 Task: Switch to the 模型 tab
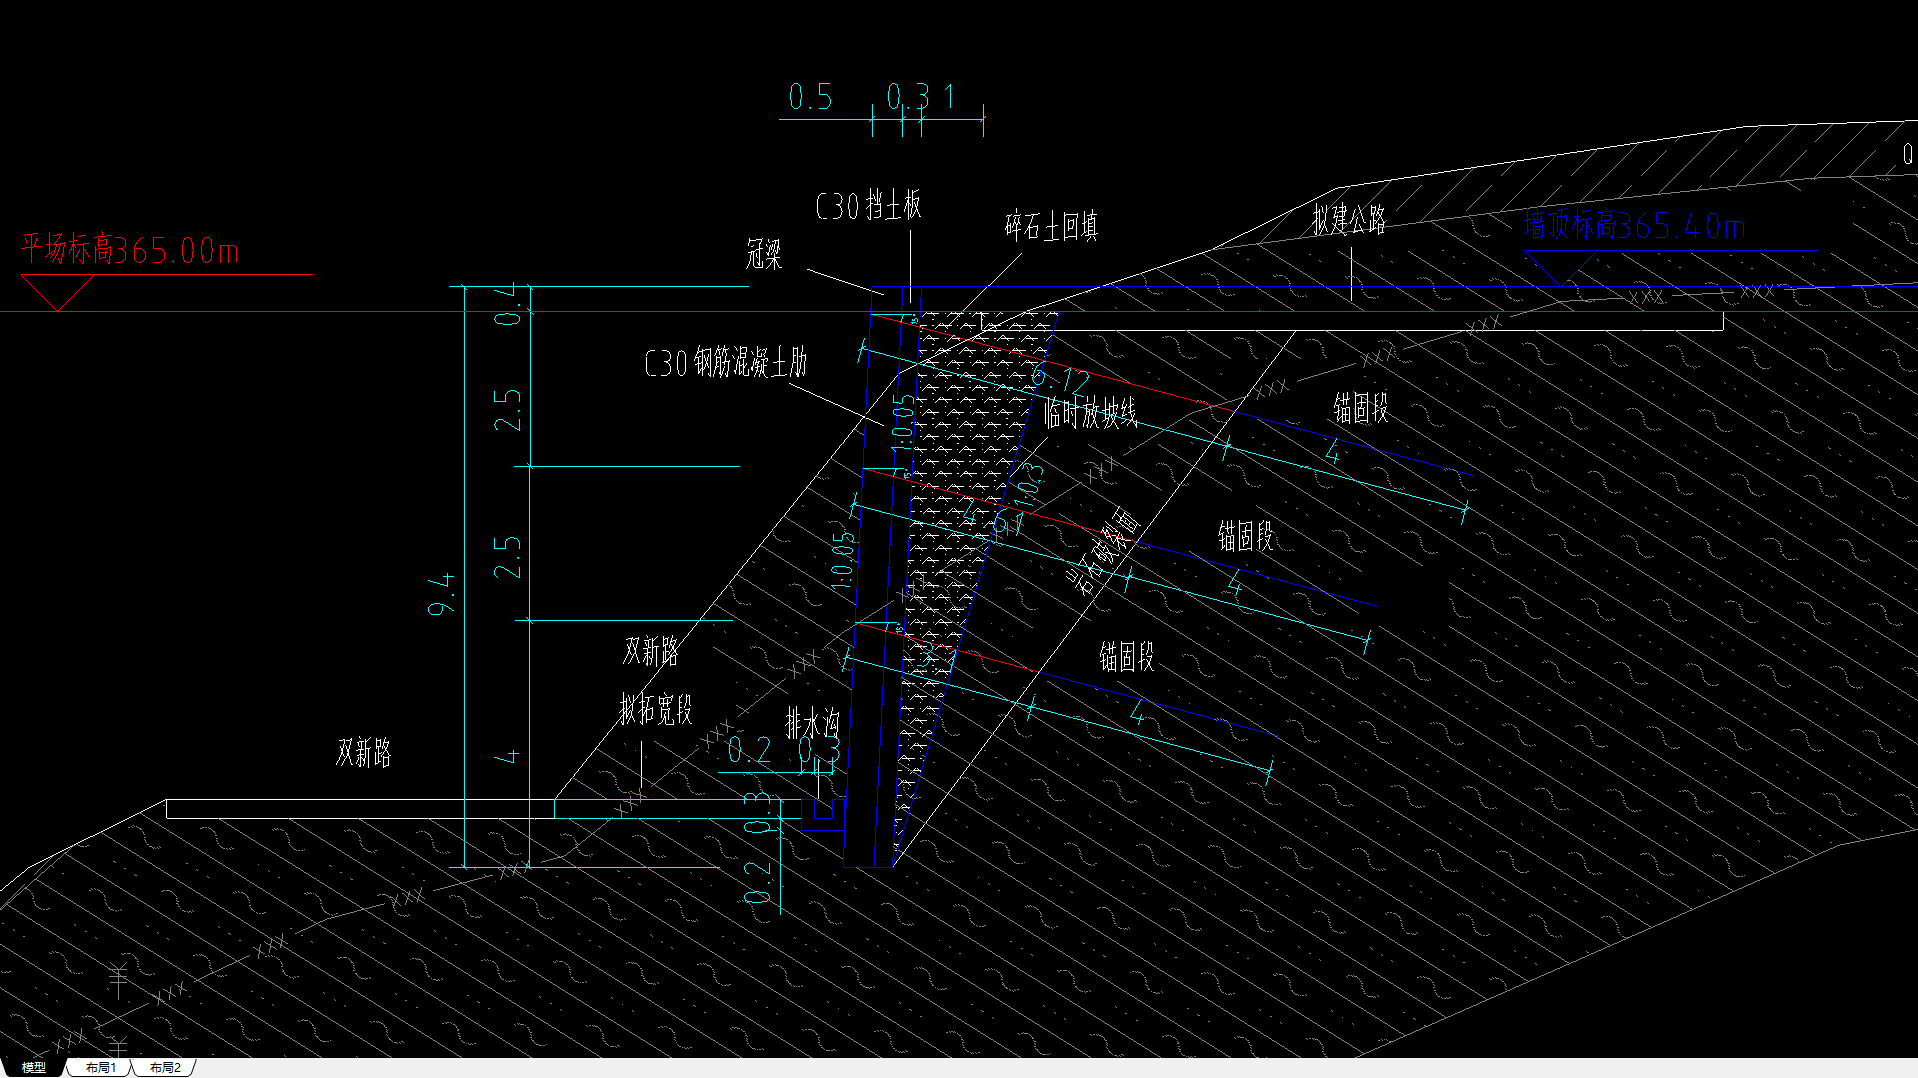33,1068
